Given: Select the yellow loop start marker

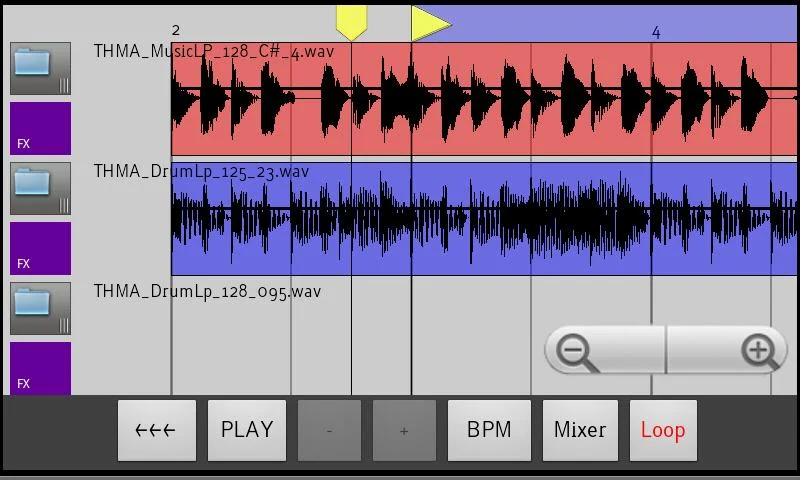Looking at the screenshot, I should [x=352, y=23].
